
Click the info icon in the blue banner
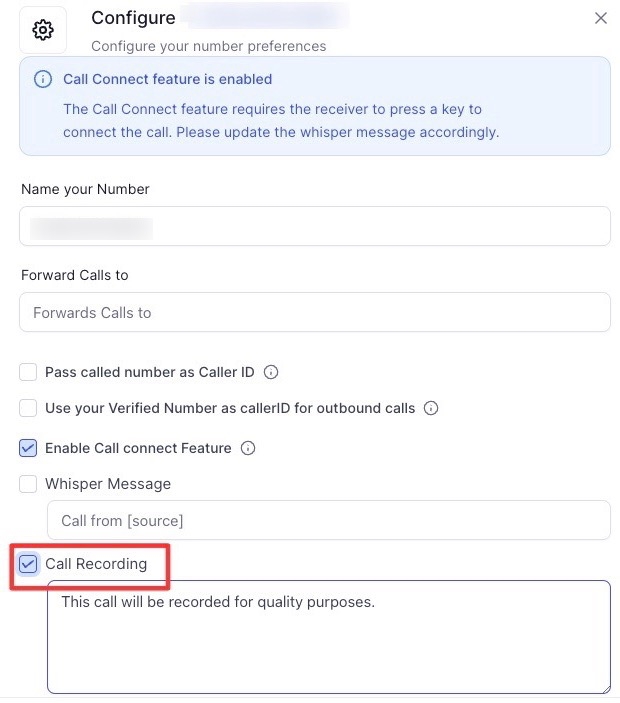click(42, 79)
